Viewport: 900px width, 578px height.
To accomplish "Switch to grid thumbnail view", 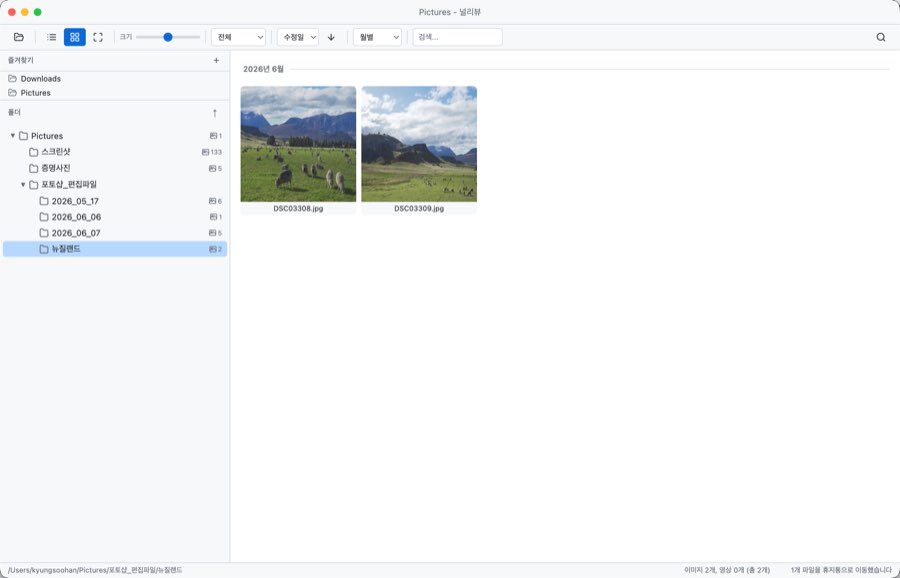I will [75, 37].
